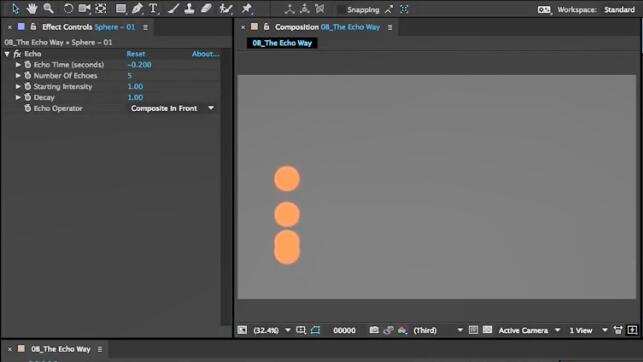Switch to the 08_The Echo Way timeline tab
This screenshot has width=643, height=362.
tap(60, 349)
